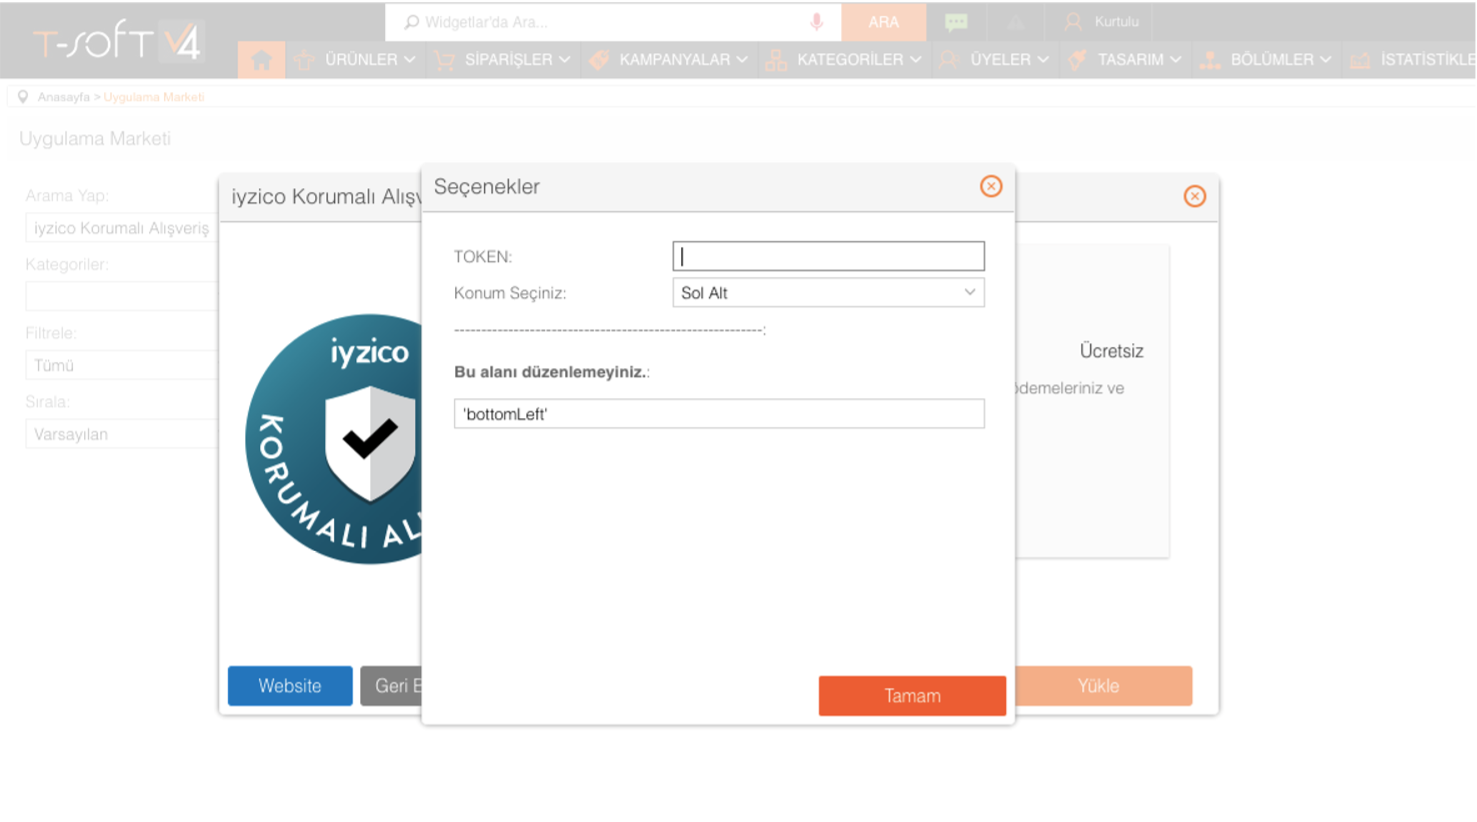
Task: Expand the KATEGORİLER dropdown menu
Action: [x=849, y=60]
